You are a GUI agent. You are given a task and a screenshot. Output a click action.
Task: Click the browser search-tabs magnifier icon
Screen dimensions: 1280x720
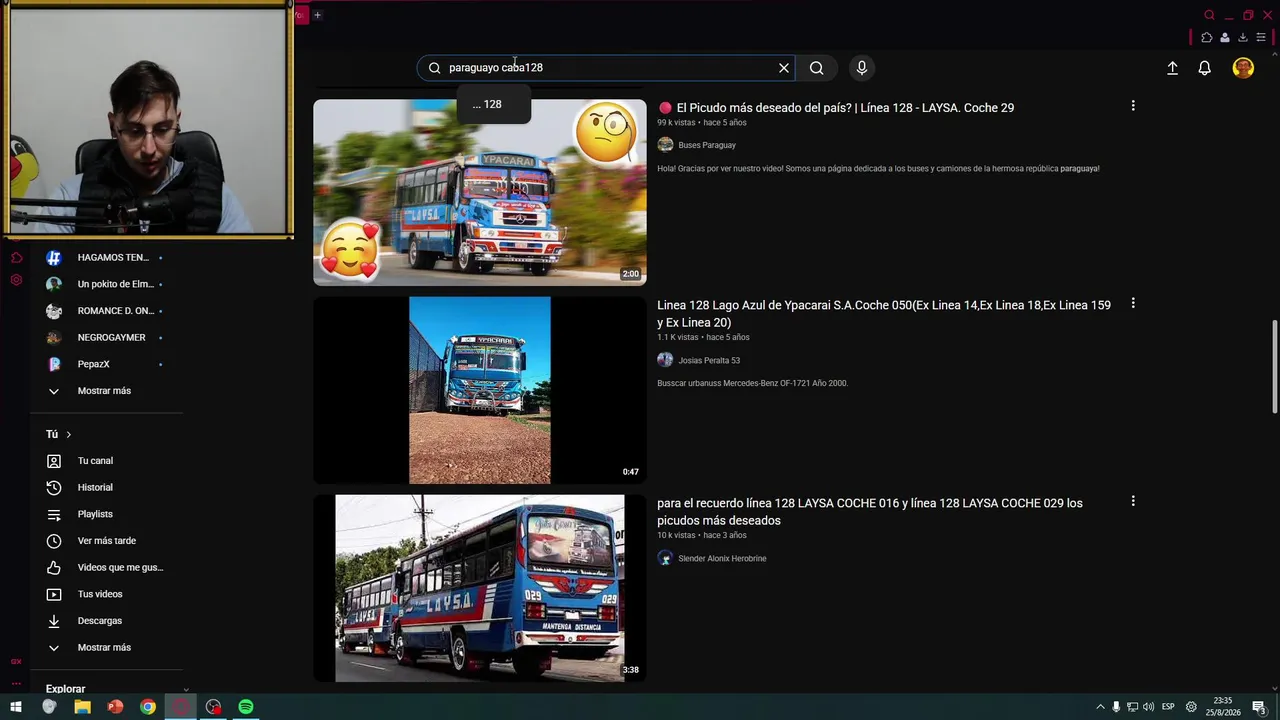pos(1209,15)
